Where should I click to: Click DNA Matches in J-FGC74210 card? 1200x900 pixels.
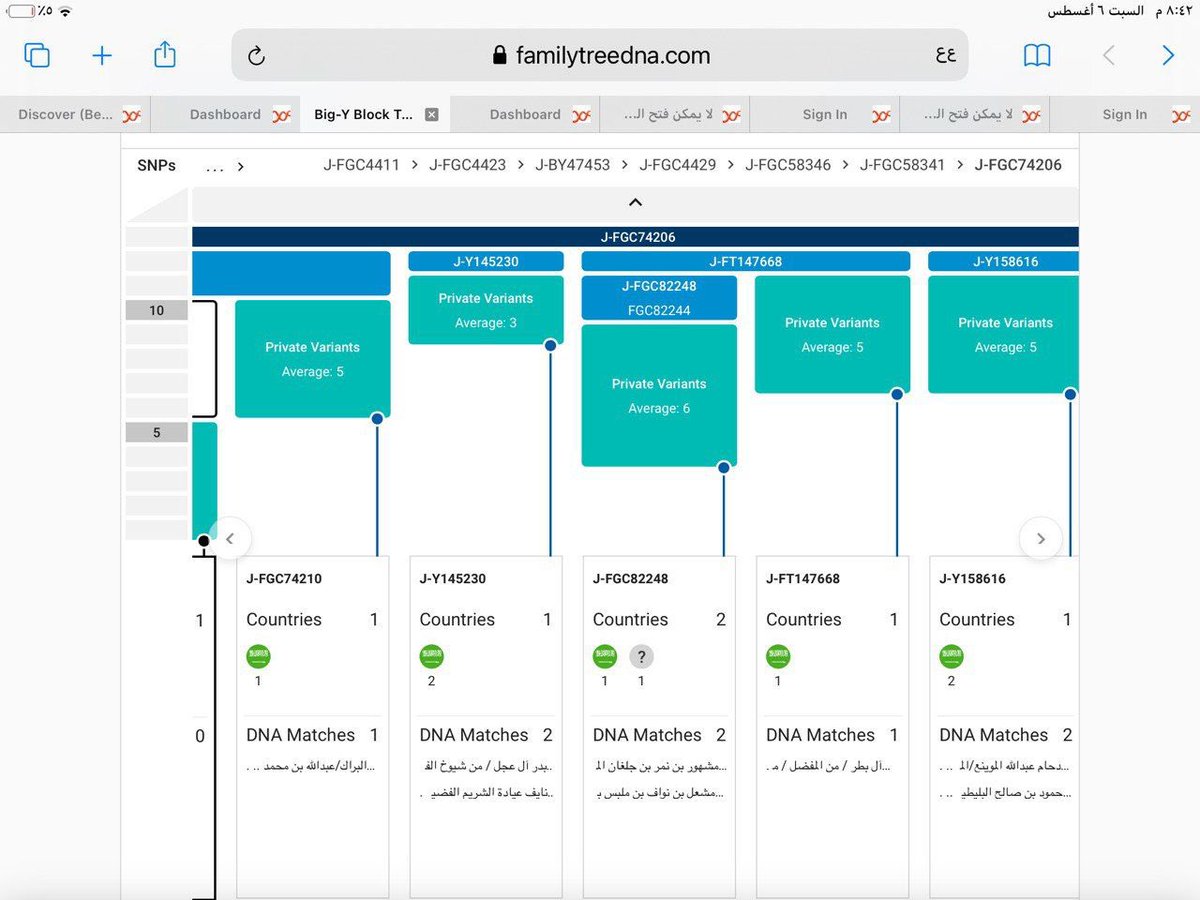[x=300, y=735]
